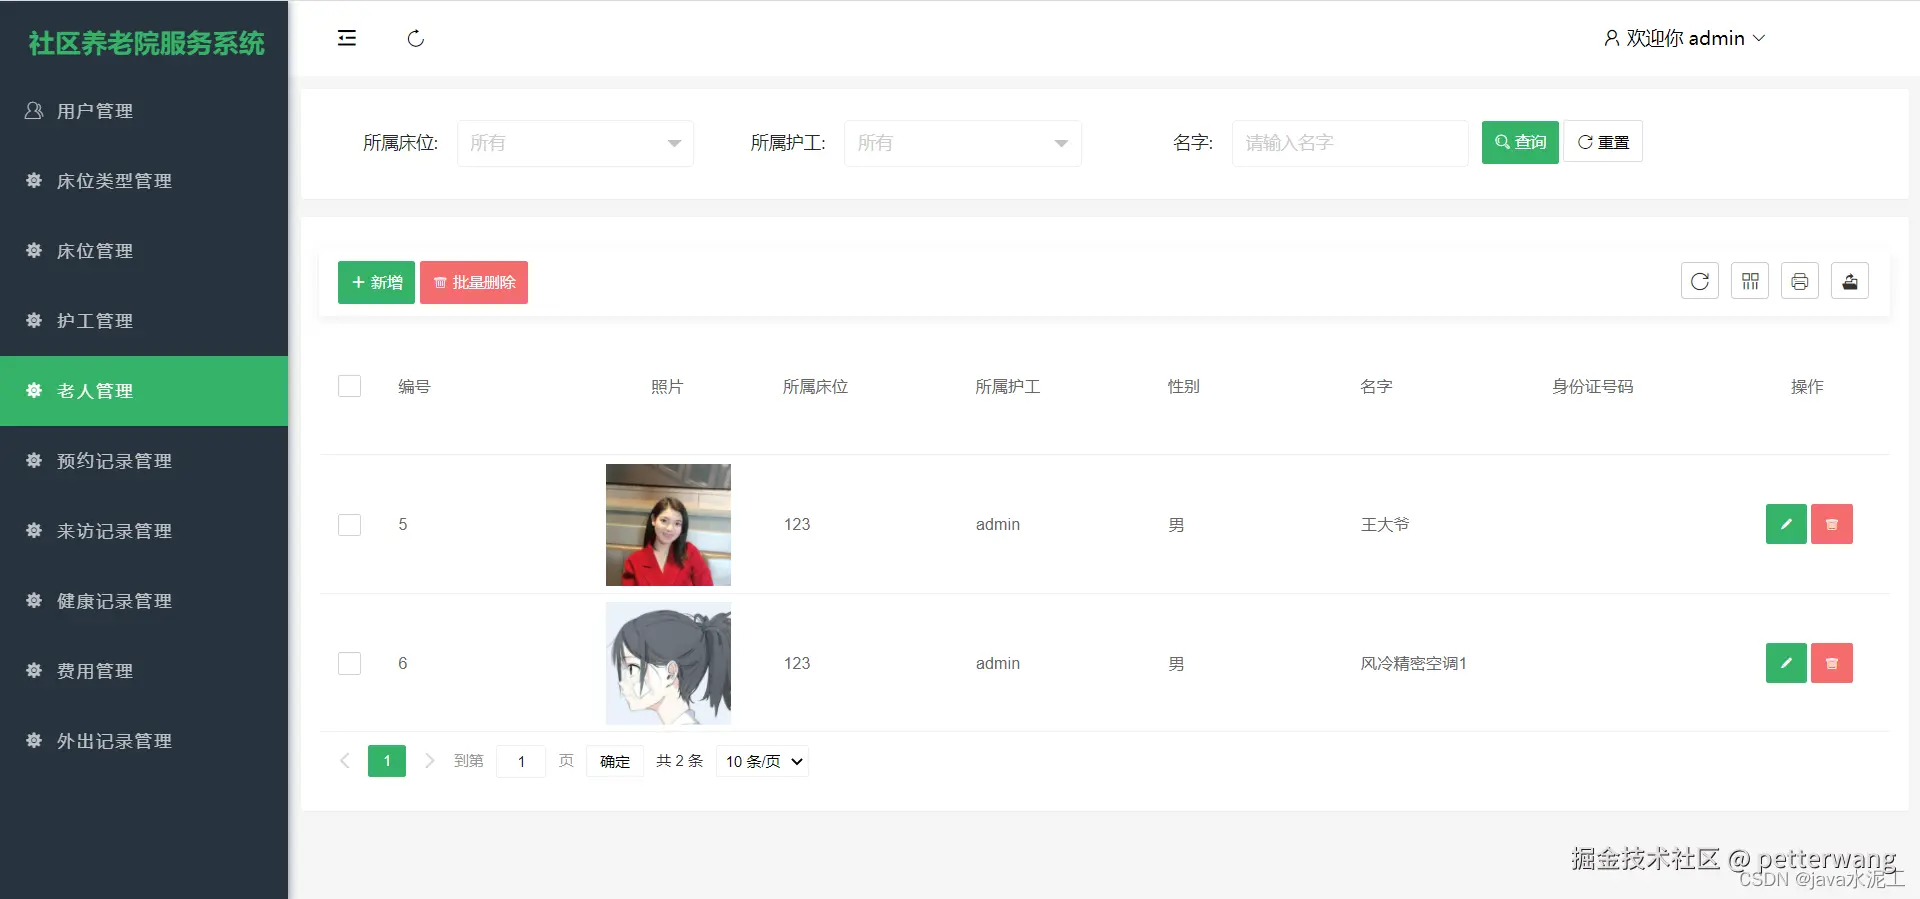Click the 所属床位 column header
Screen dimensions: 1920x899
815,387
